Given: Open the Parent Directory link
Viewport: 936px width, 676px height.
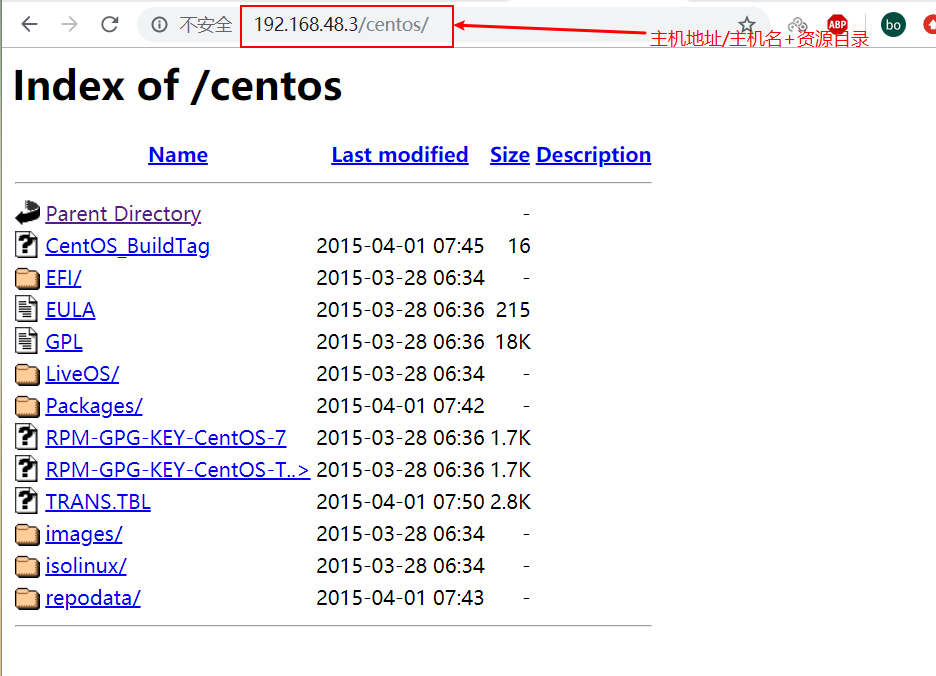Looking at the screenshot, I should (123, 214).
